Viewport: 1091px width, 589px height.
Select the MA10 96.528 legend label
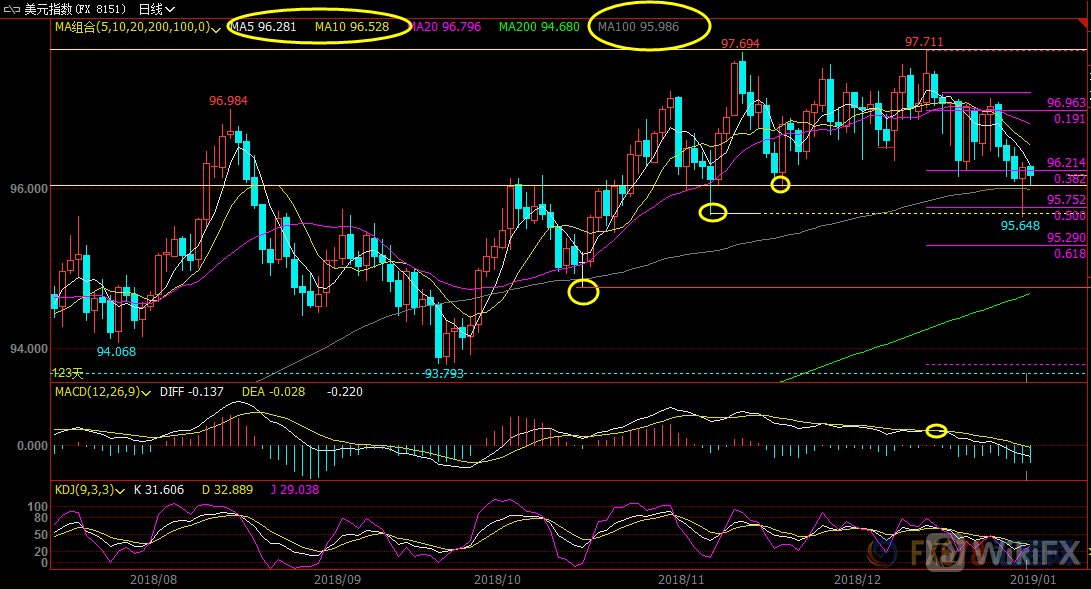tap(351, 27)
